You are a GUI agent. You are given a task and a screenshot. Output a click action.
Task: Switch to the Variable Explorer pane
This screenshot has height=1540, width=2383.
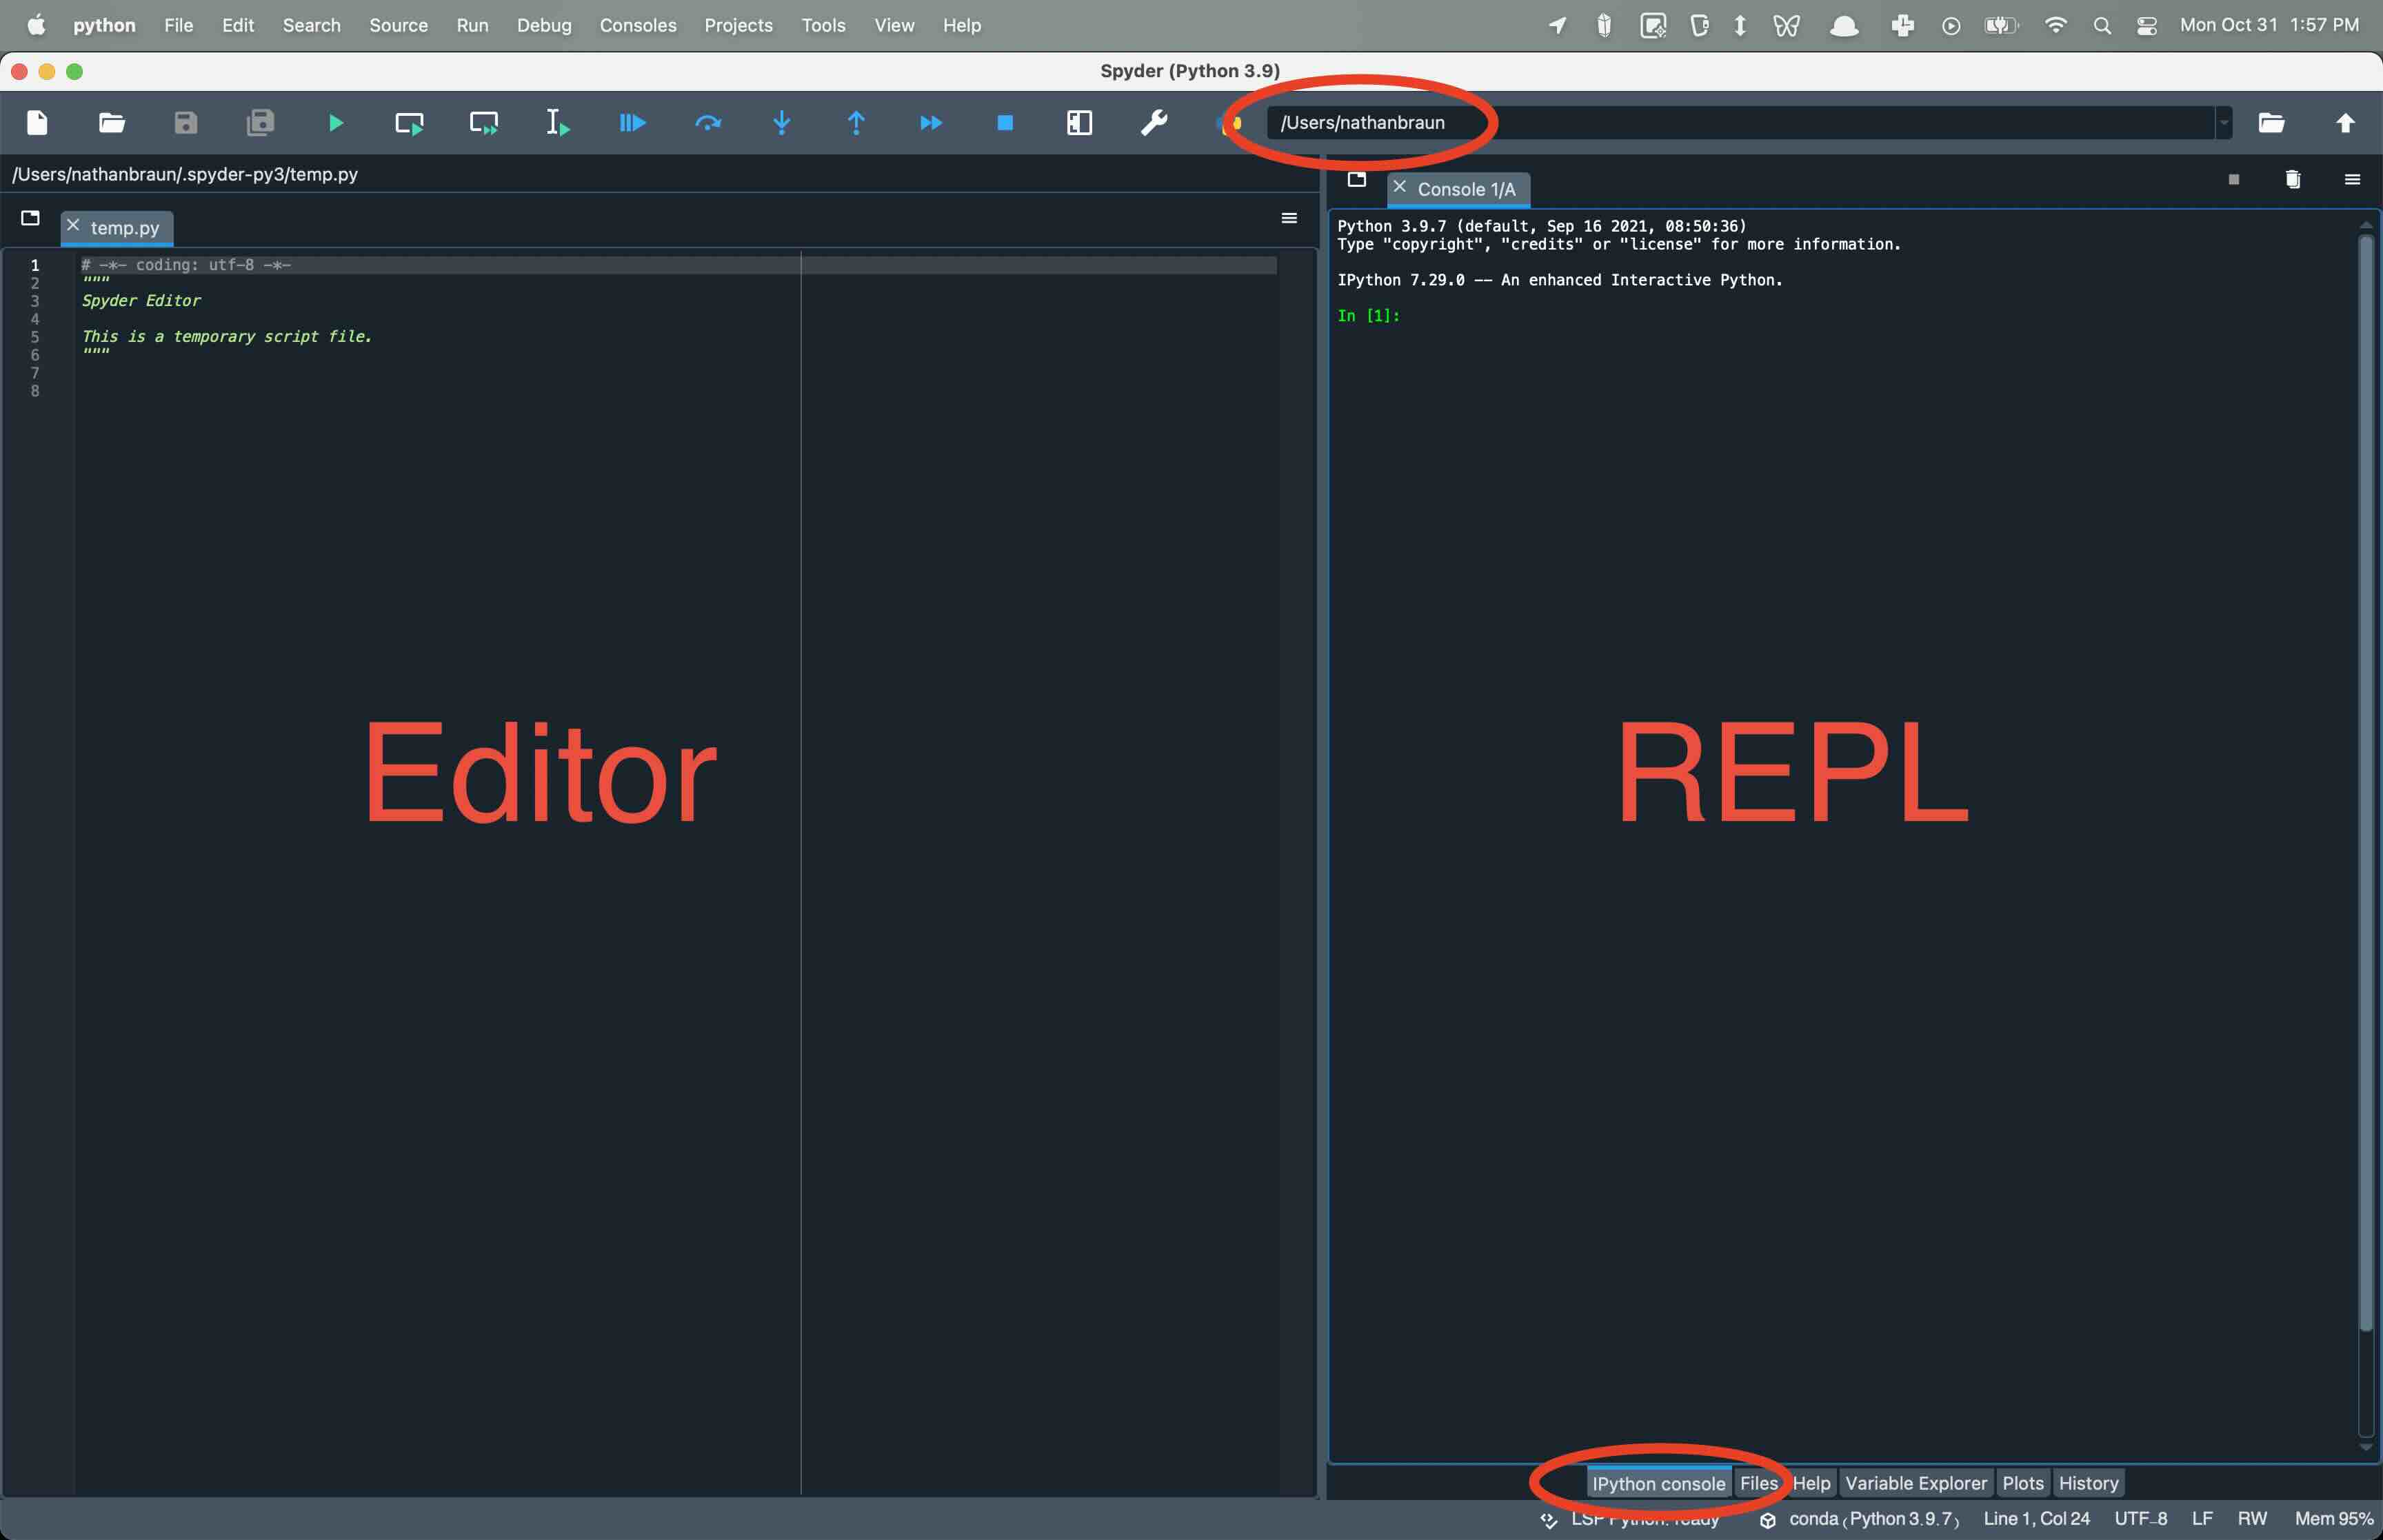point(1916,1483)
